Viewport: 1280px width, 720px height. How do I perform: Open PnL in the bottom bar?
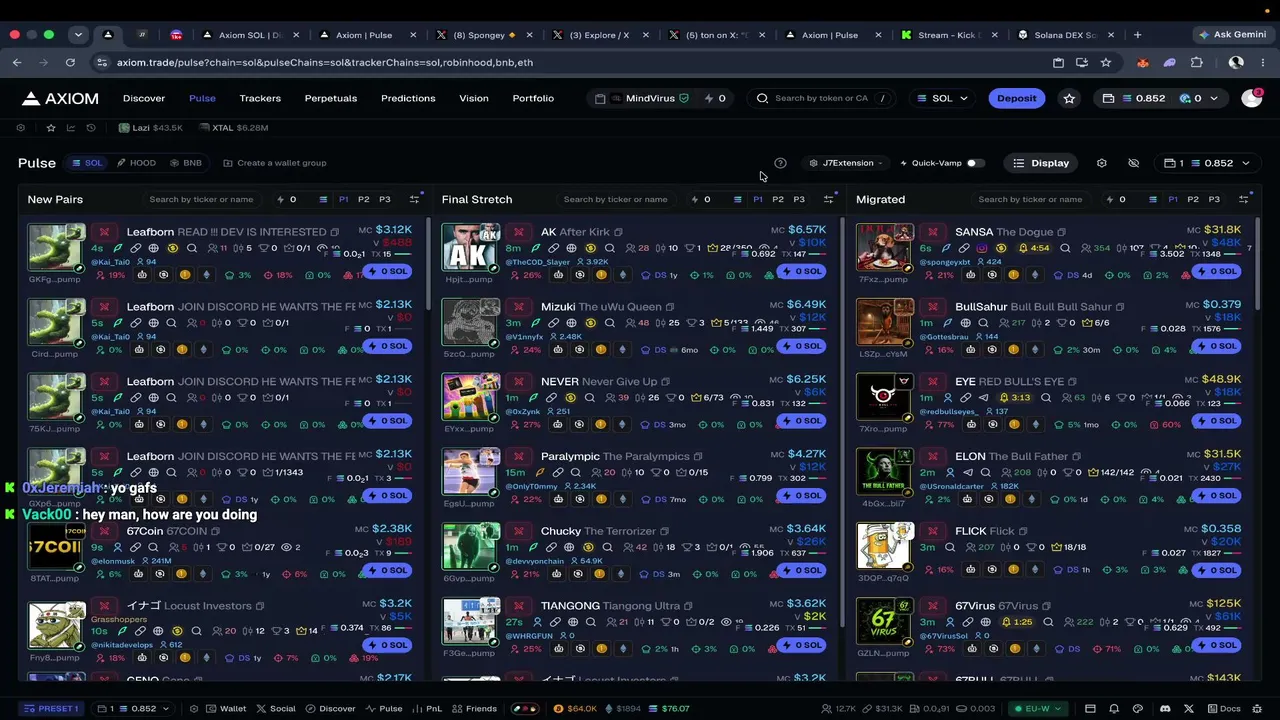point(427,709)
